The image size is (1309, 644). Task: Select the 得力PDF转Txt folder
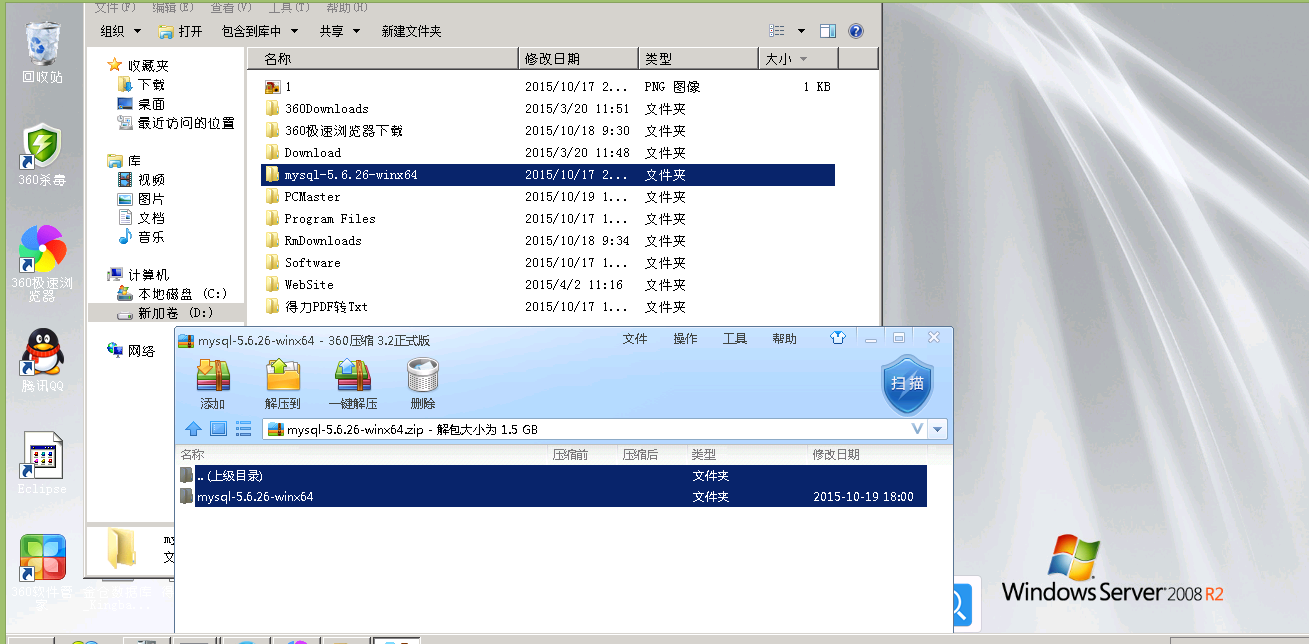pyautogui.click(x=548, y=307)
